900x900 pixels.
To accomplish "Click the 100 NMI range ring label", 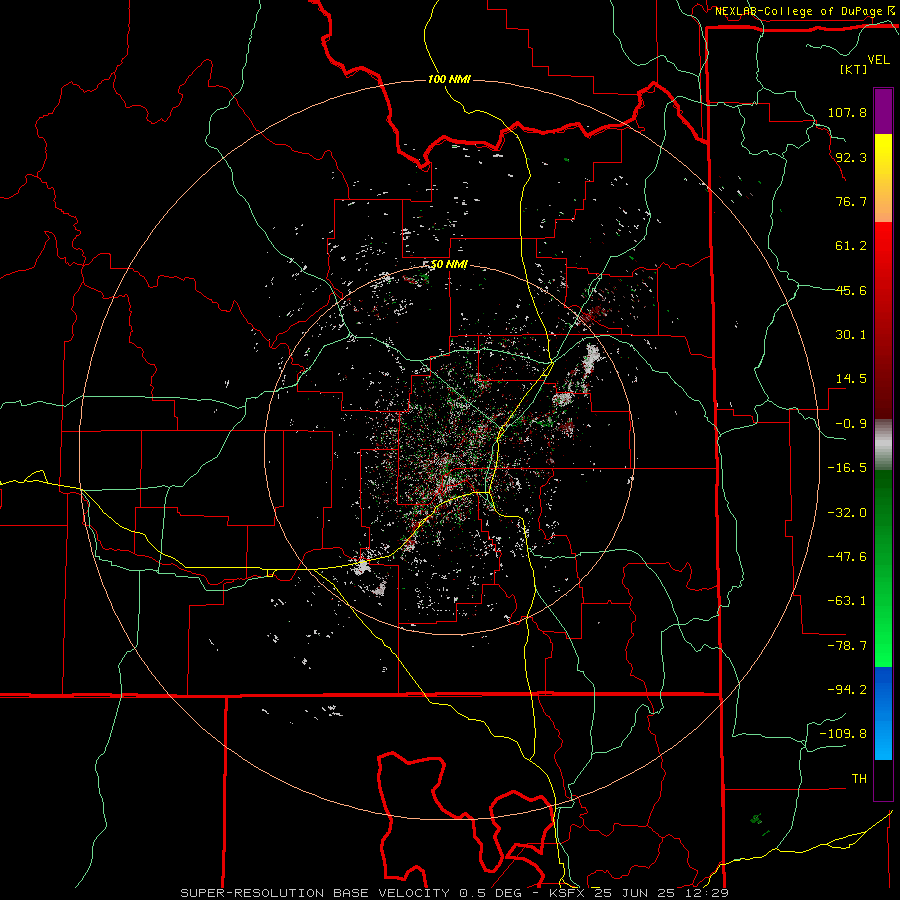I will (449, 79).
